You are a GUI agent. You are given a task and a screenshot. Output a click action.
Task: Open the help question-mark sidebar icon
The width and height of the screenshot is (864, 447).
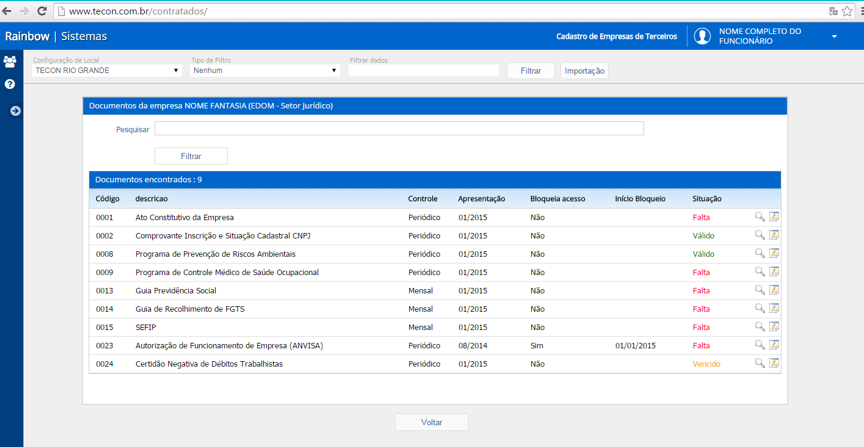(x=9, y=84)
